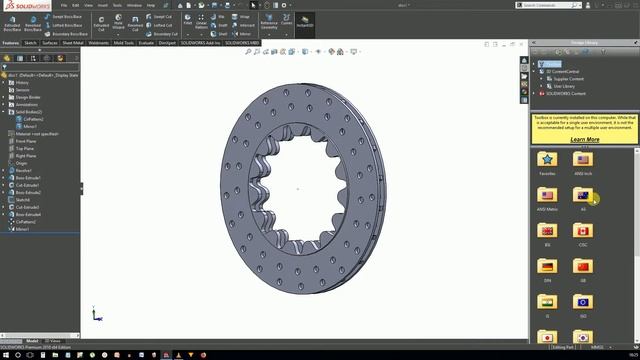Expand the Revolve1 feature
Image resolution: width=640 pixels, height=360 pixels.
(x=4, y=171)
